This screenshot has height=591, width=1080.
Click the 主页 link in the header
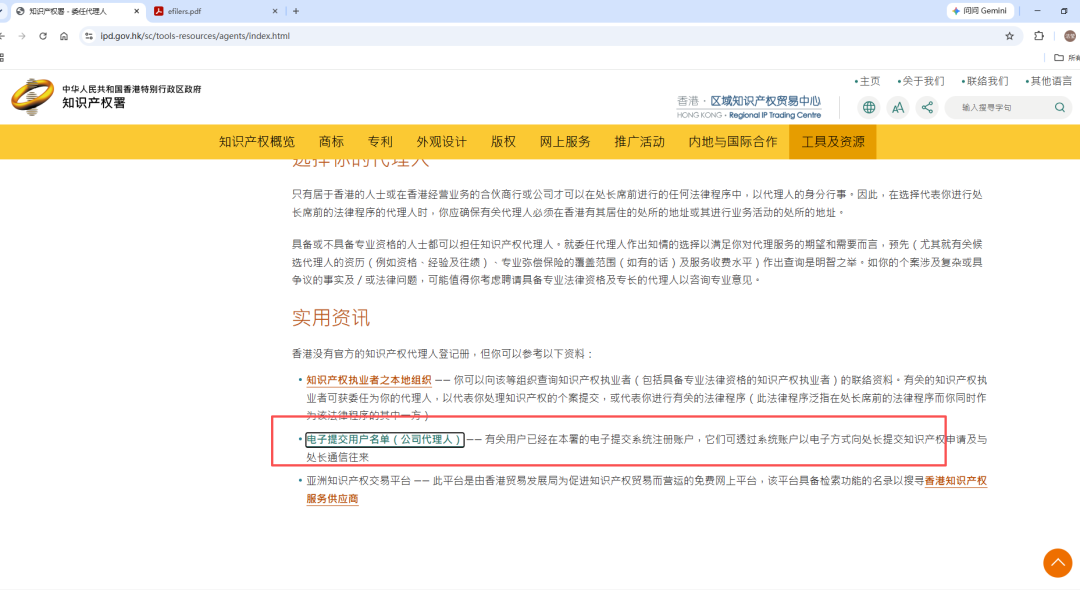click(868, 81)
